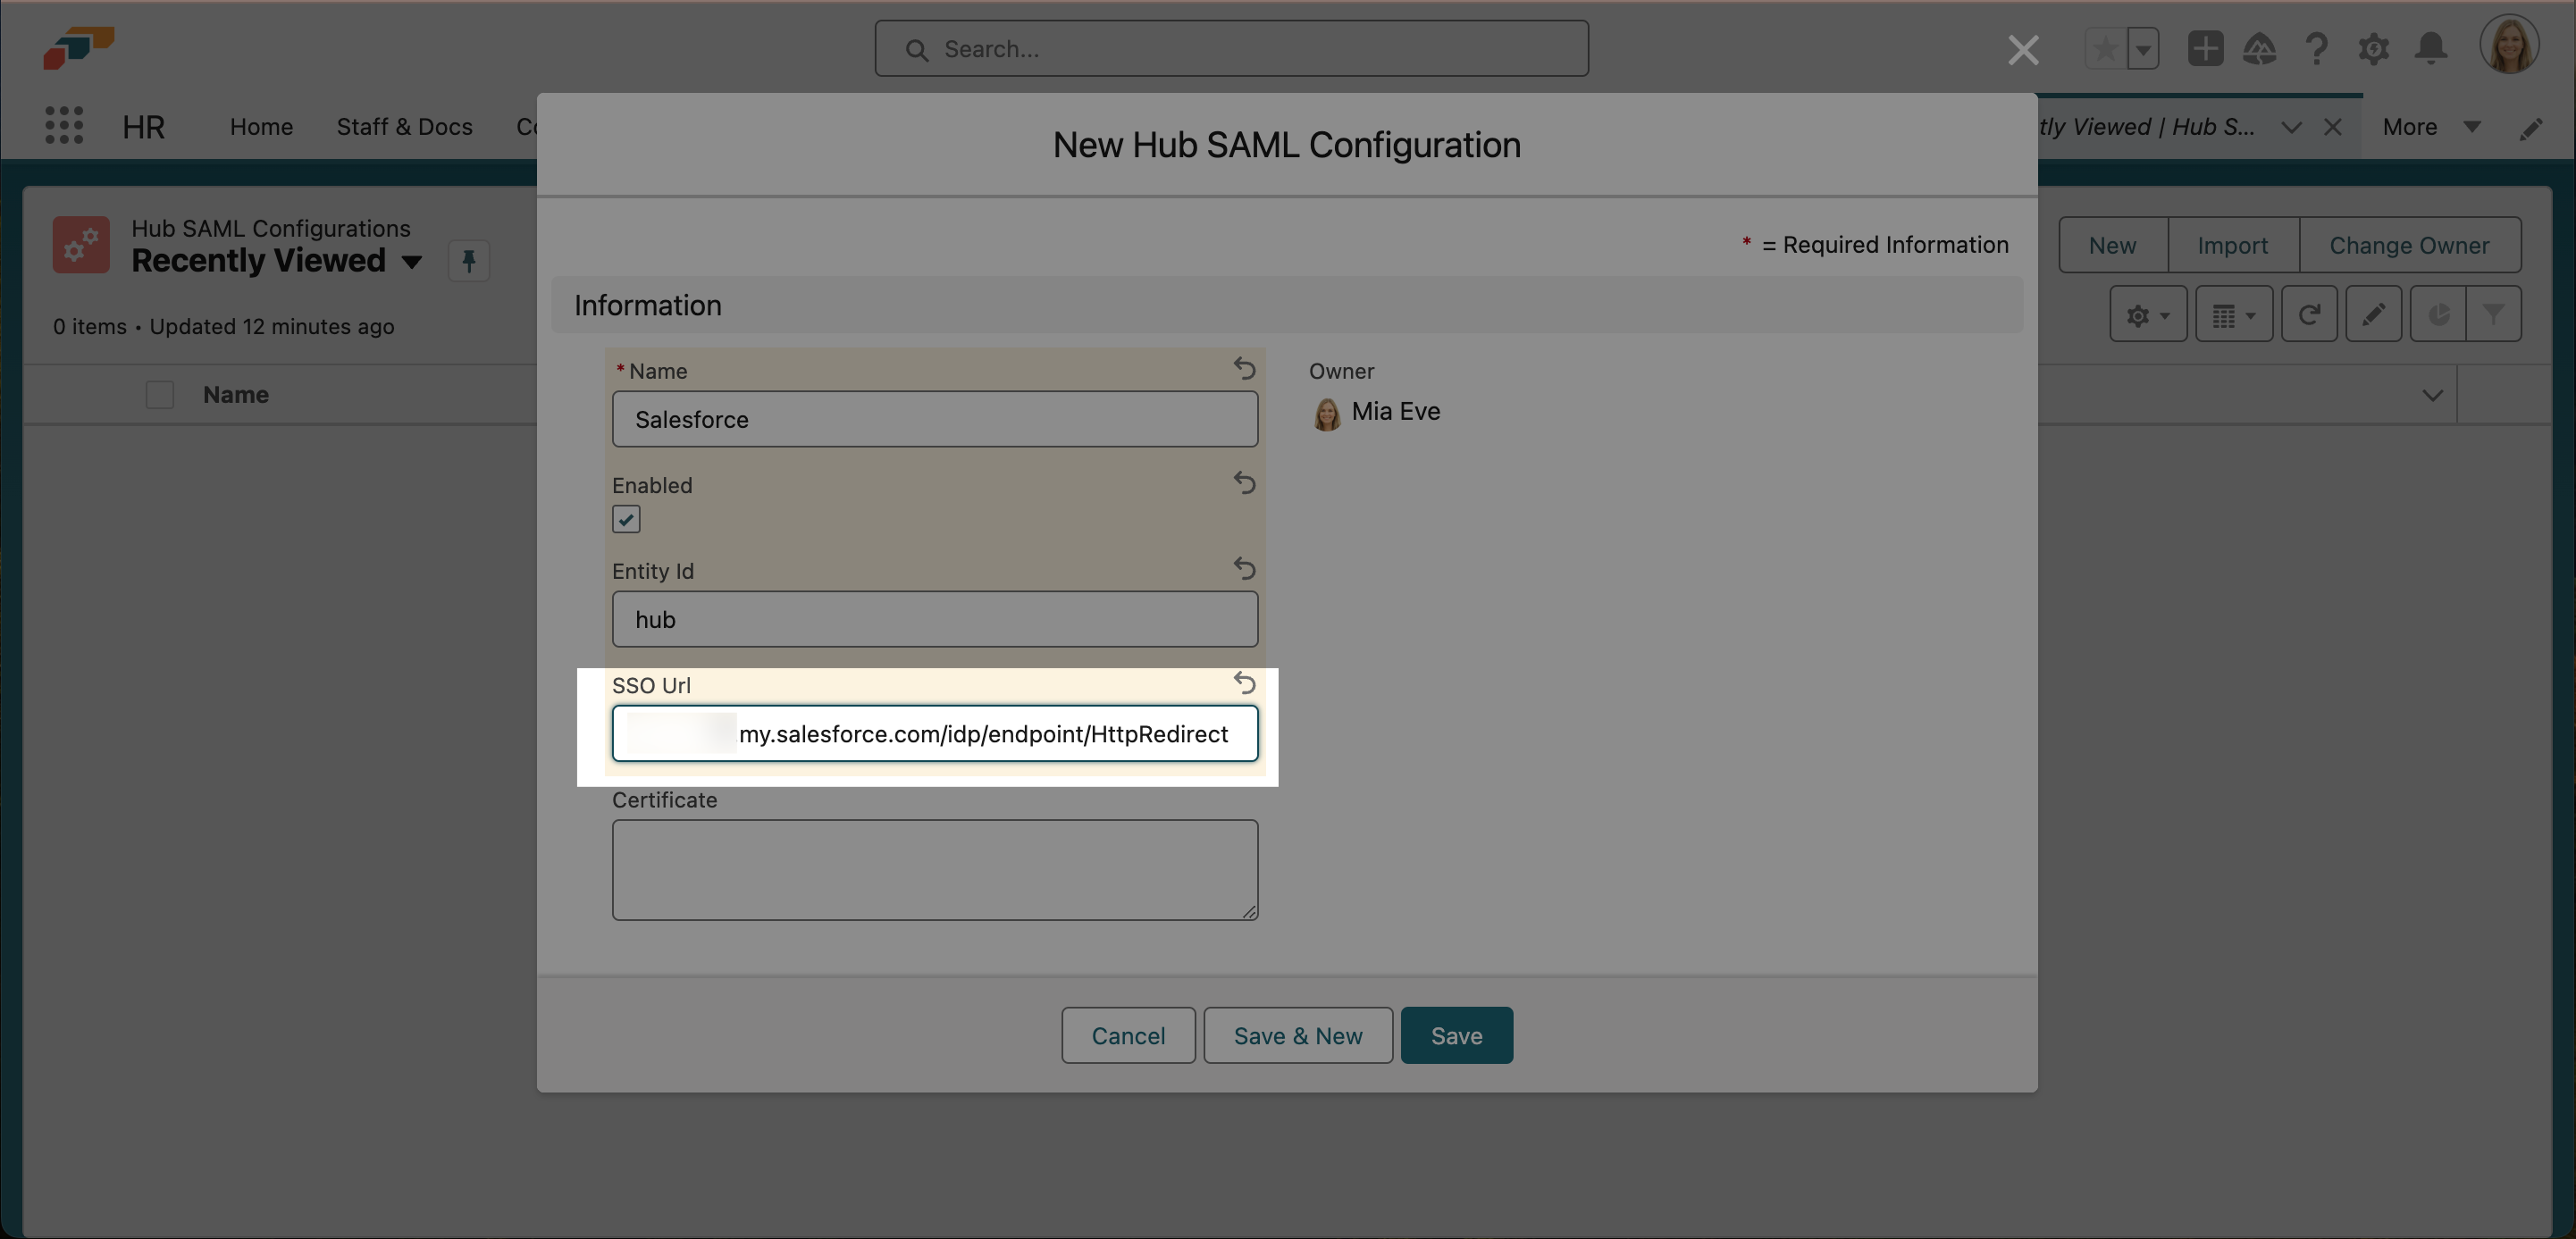The height and width of the screenshot is (1239, 2576).
Task: Go to the Home tab
Action: [261, 127]
